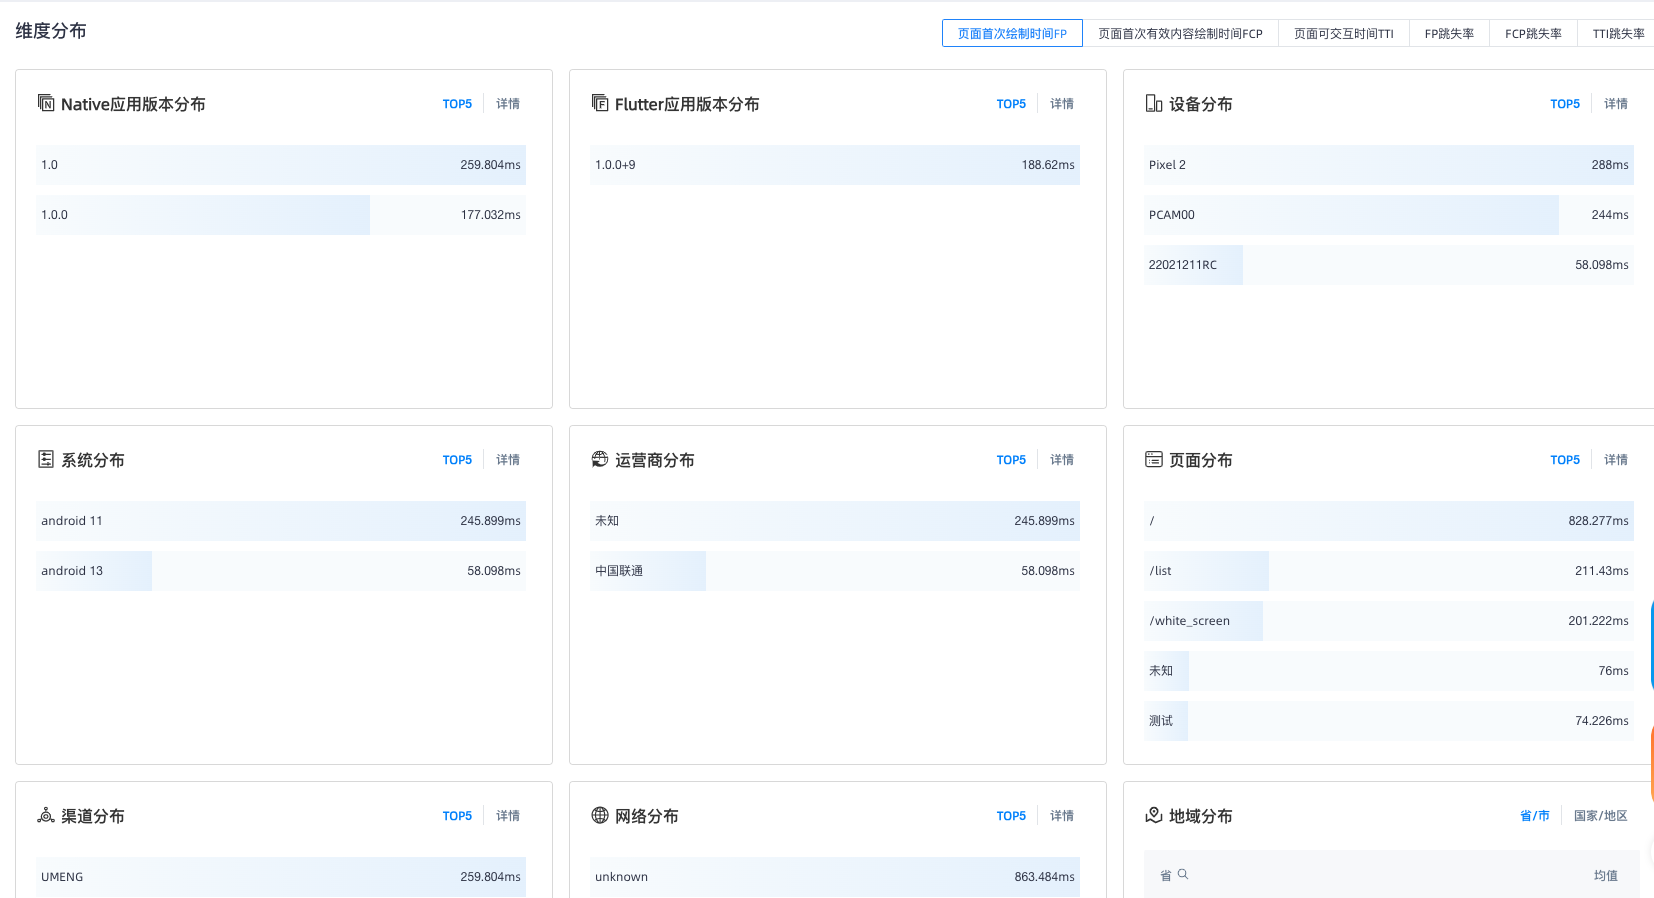Open 详情 for 页面分布
Screen dimensions: 1654x898
pyautogui.click(x=1616, y=460)
